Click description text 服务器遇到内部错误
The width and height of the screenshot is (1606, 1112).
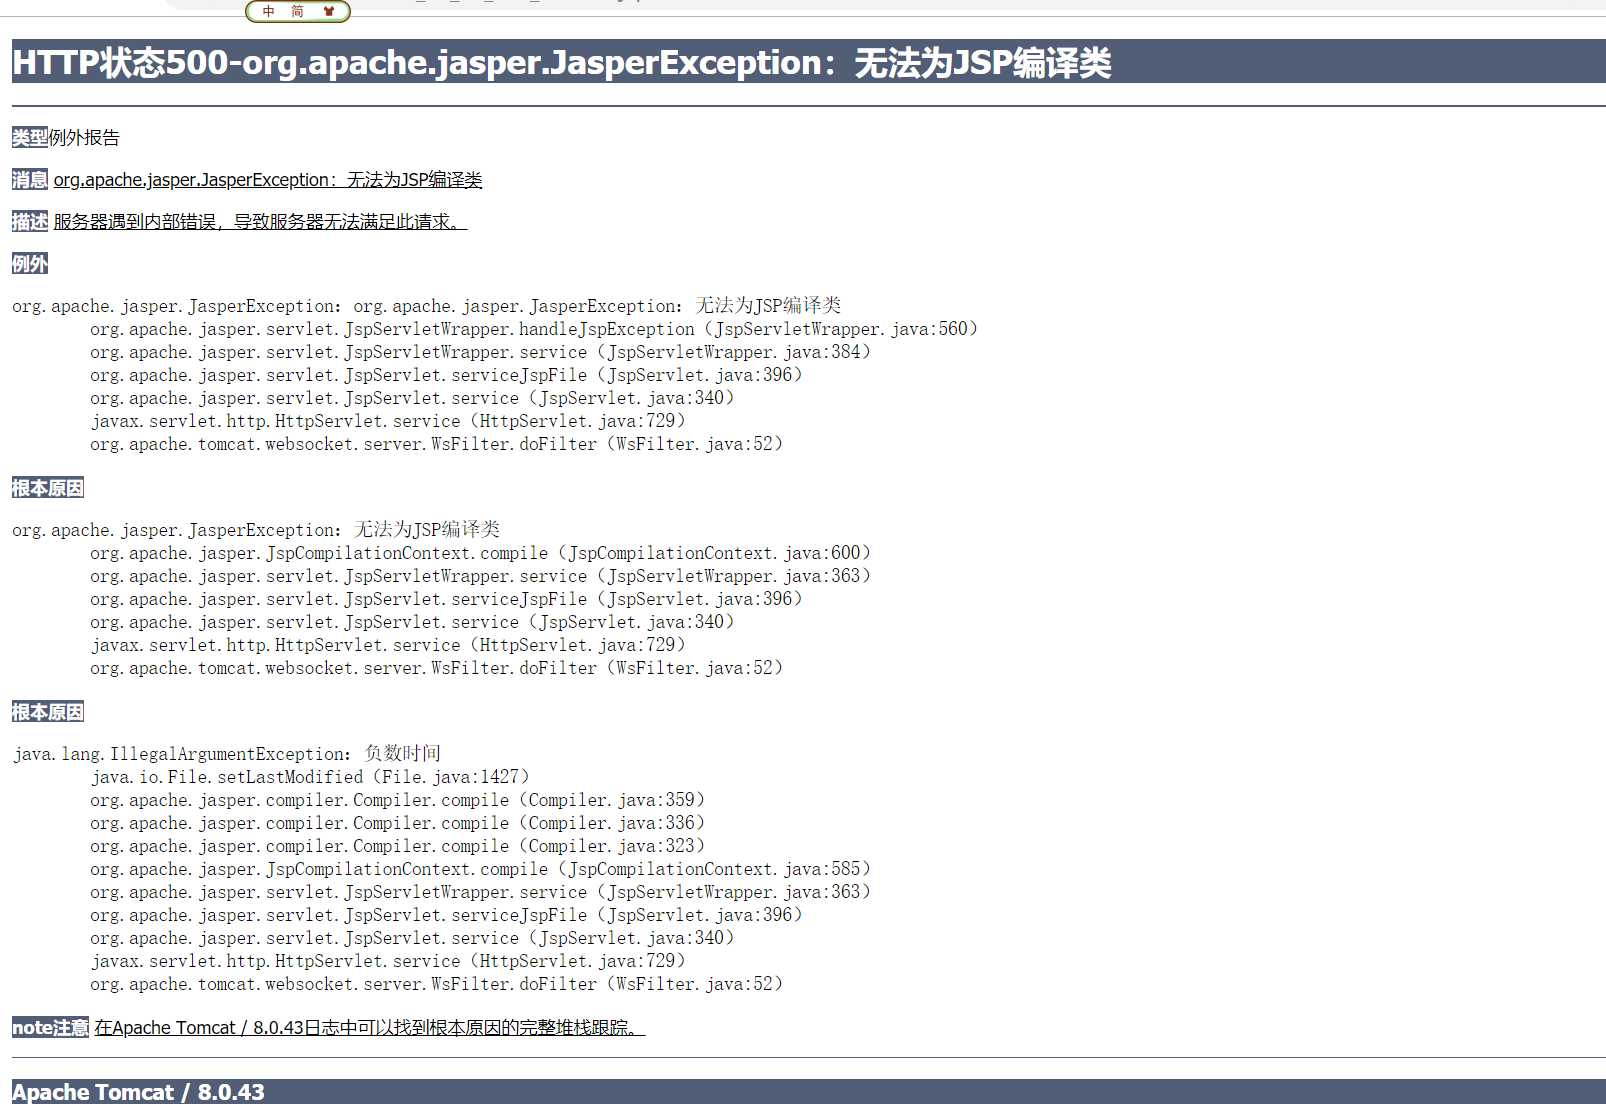pos(260,222)
